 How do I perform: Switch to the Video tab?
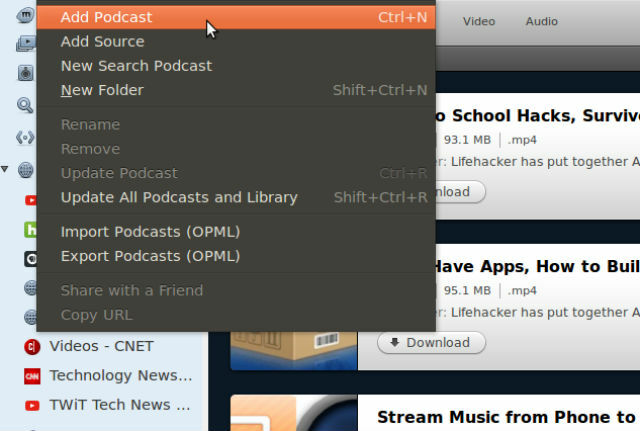pyautogui.click(x=479, y=21)
